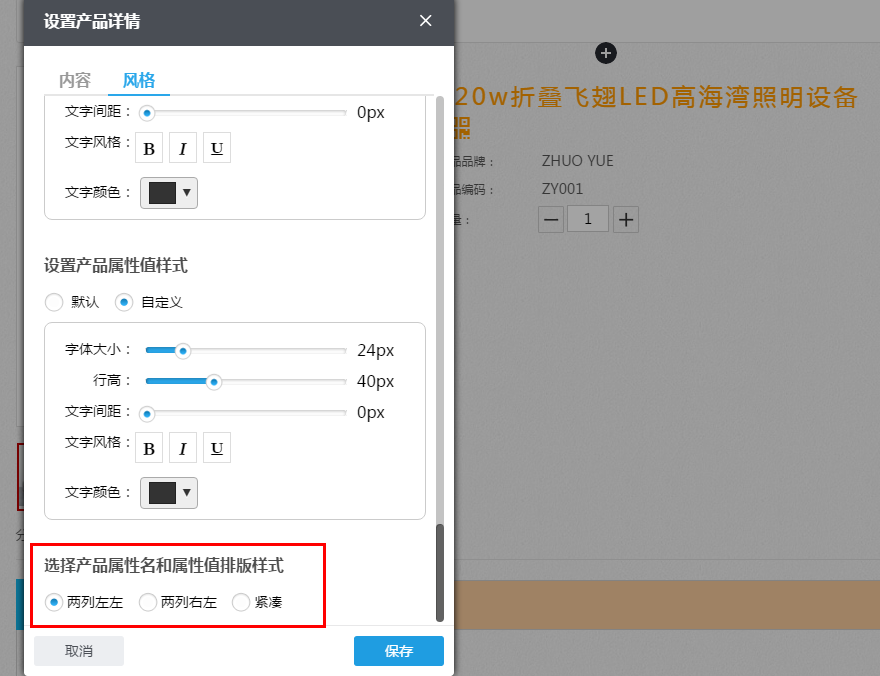The width and height of the screenshot is (880, 676).
Task: Click the quantity input field showing 1
Action: tap(588, 219)
